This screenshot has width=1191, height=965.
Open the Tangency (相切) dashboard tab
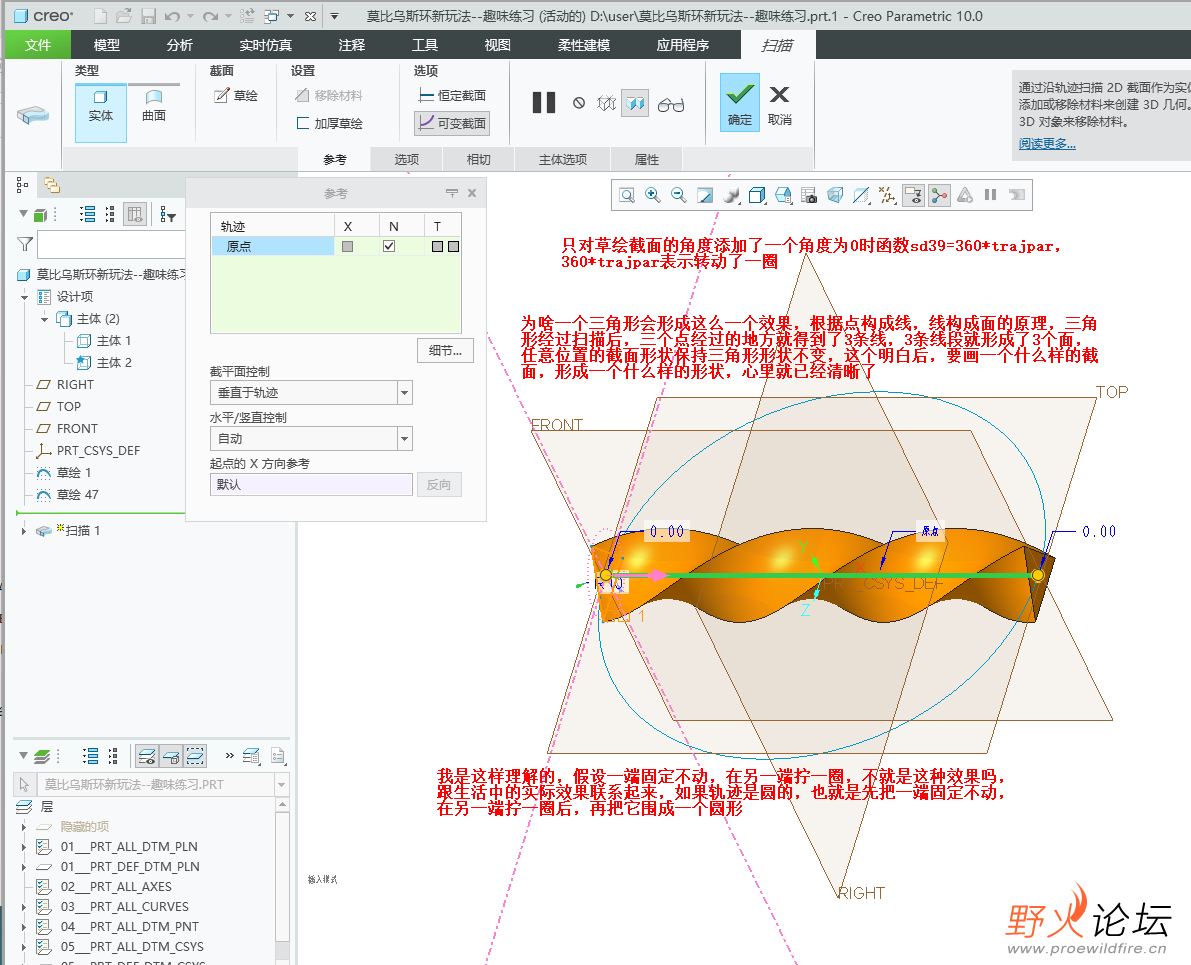[x=479, y=160]
